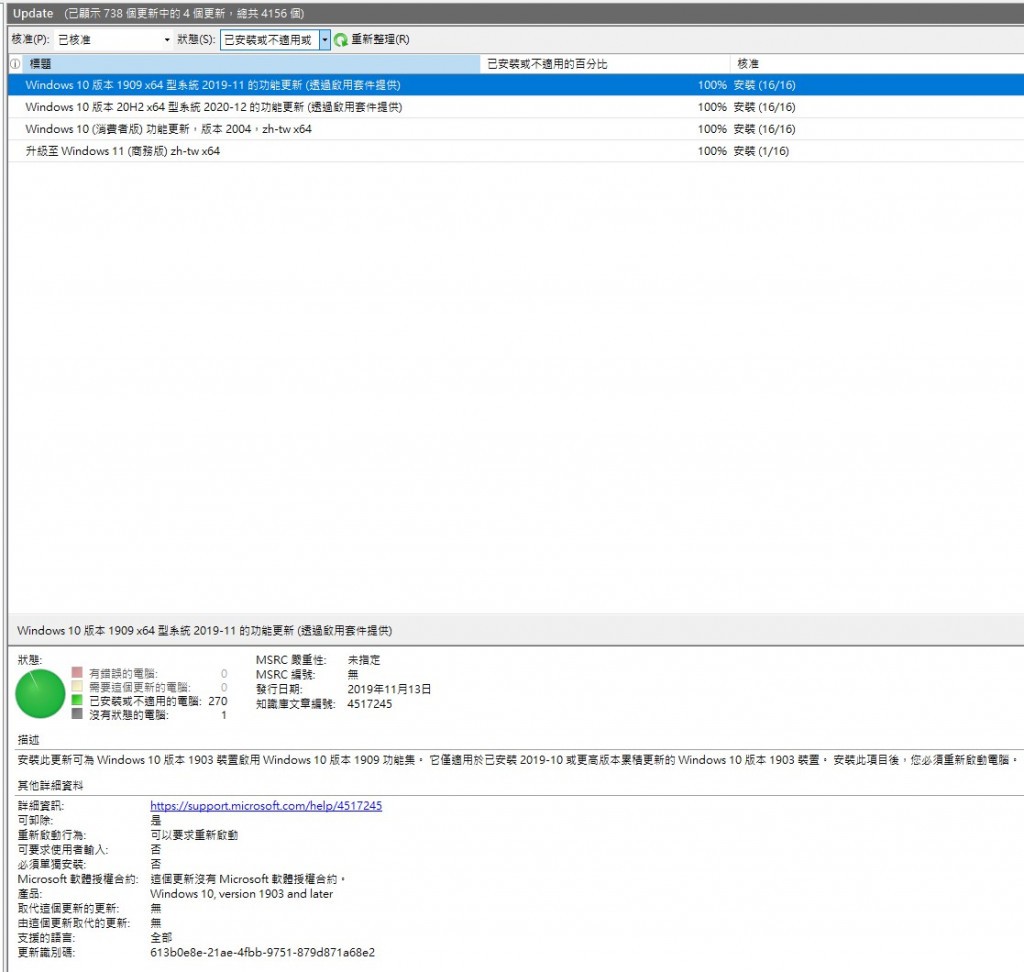
Task: Sort by the 核准 column header
Action: pyautogui.click(x=876, y=64)
